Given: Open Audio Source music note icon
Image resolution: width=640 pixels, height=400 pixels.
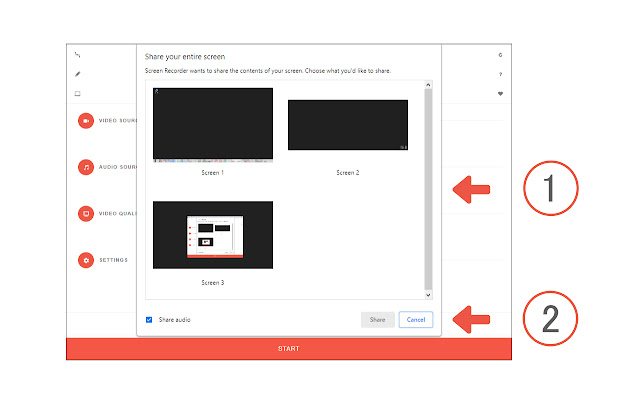Looking at the screenshot, I should pos(86,167).
